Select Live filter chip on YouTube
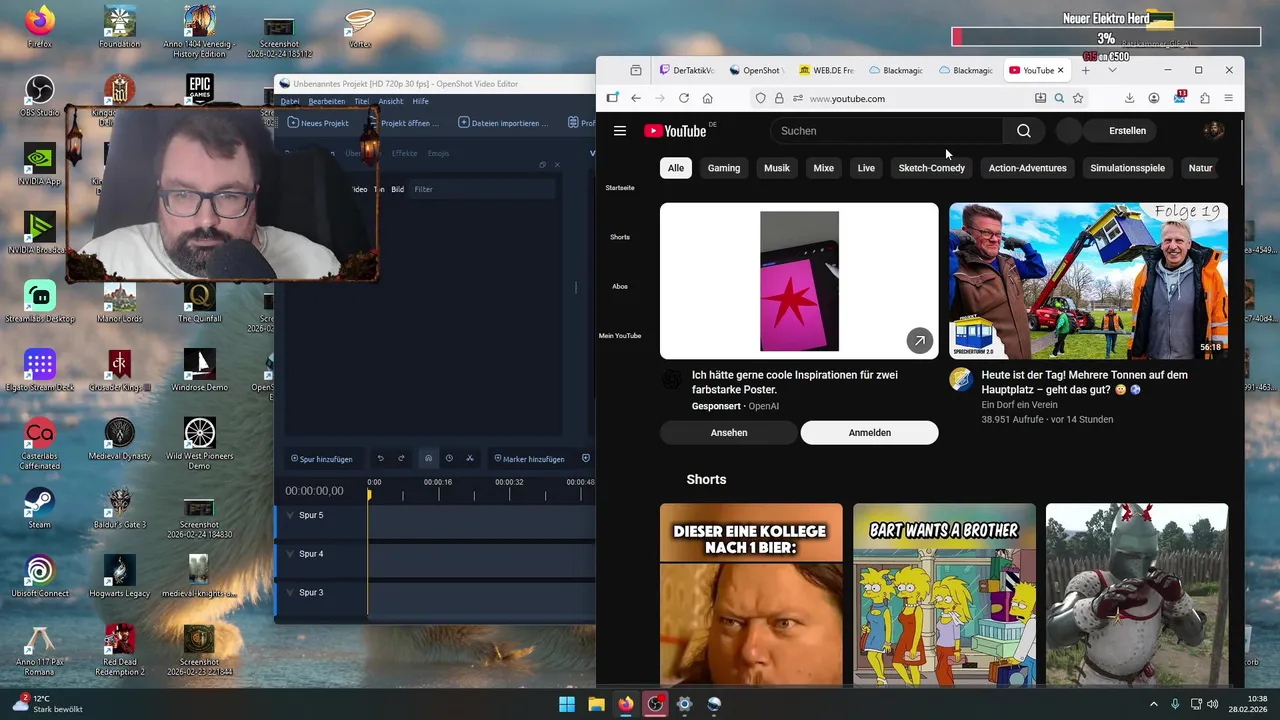1280x720 pixels. (x=866, y=168)
